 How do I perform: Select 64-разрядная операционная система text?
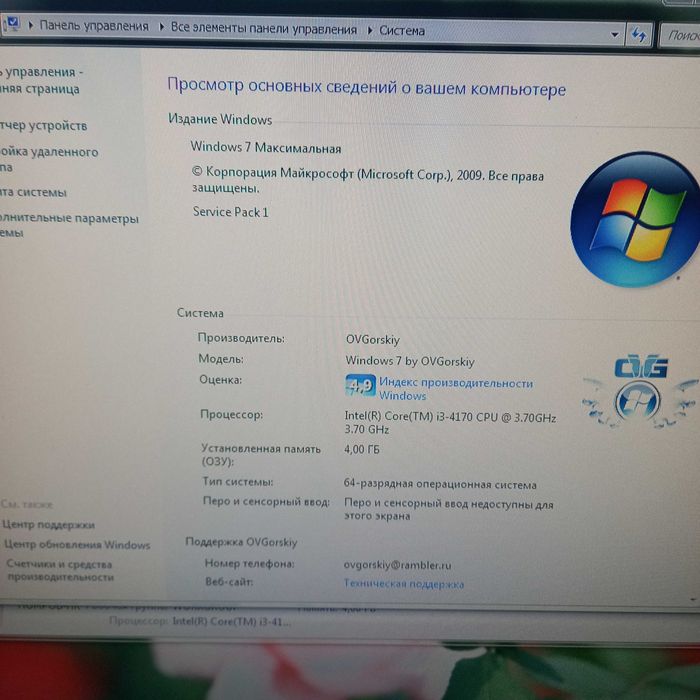pyautogui.click(x=440, y=484)
